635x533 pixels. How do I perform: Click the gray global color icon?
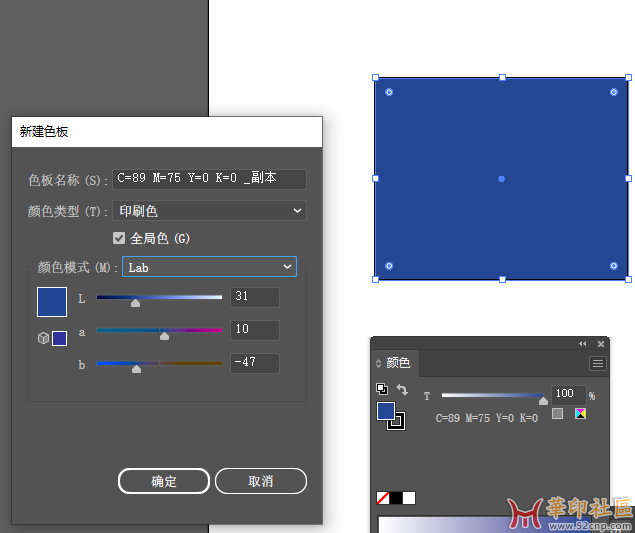click(x=558, y=414)
